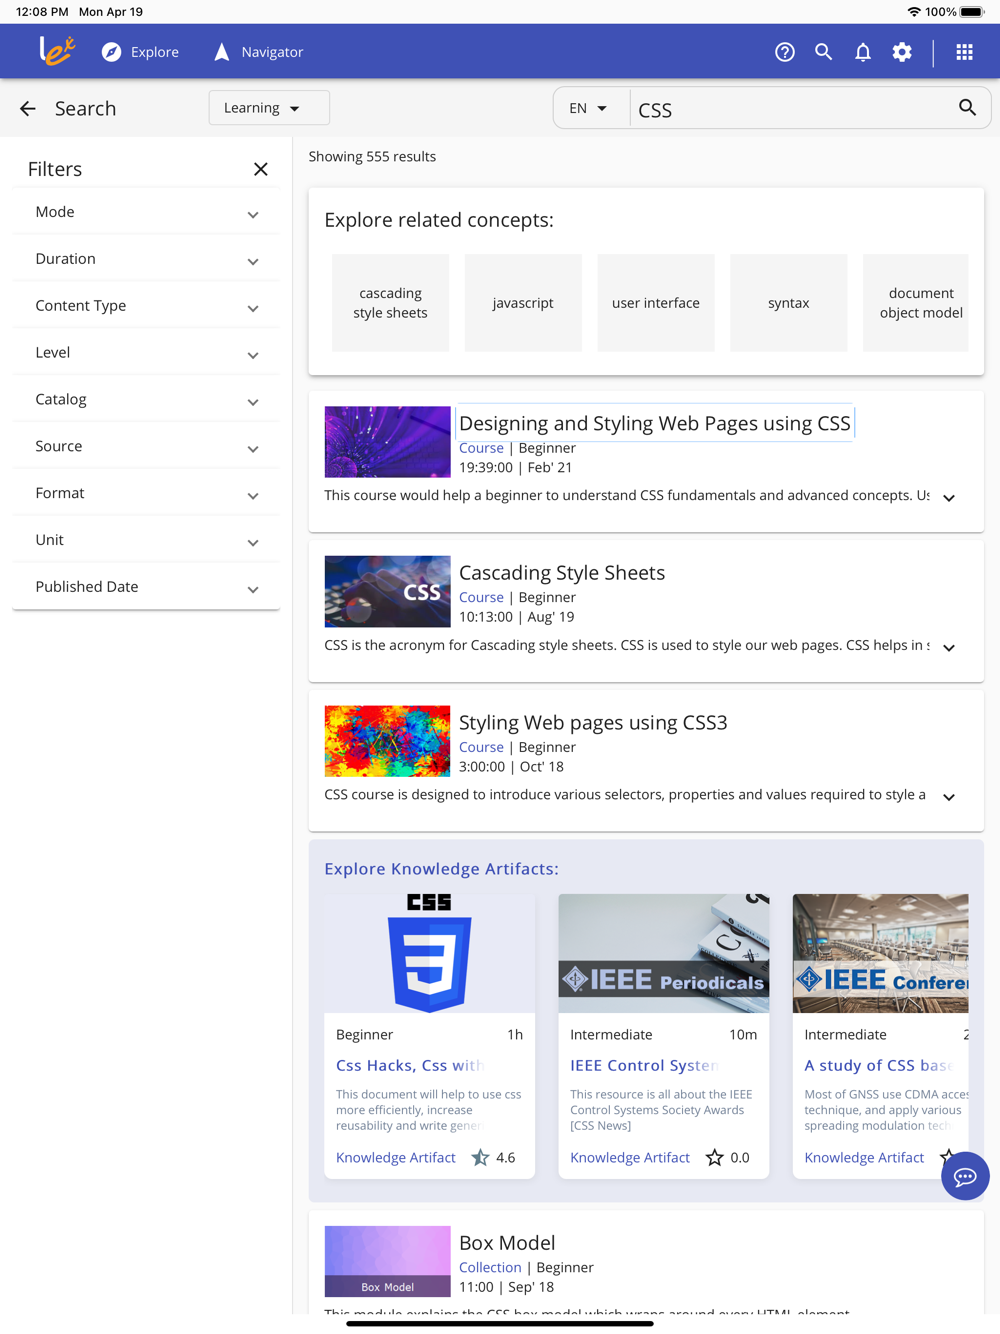Screen dimensions: 1000x1334
Task: Open the notifications bell
Action: coord(863,52)
